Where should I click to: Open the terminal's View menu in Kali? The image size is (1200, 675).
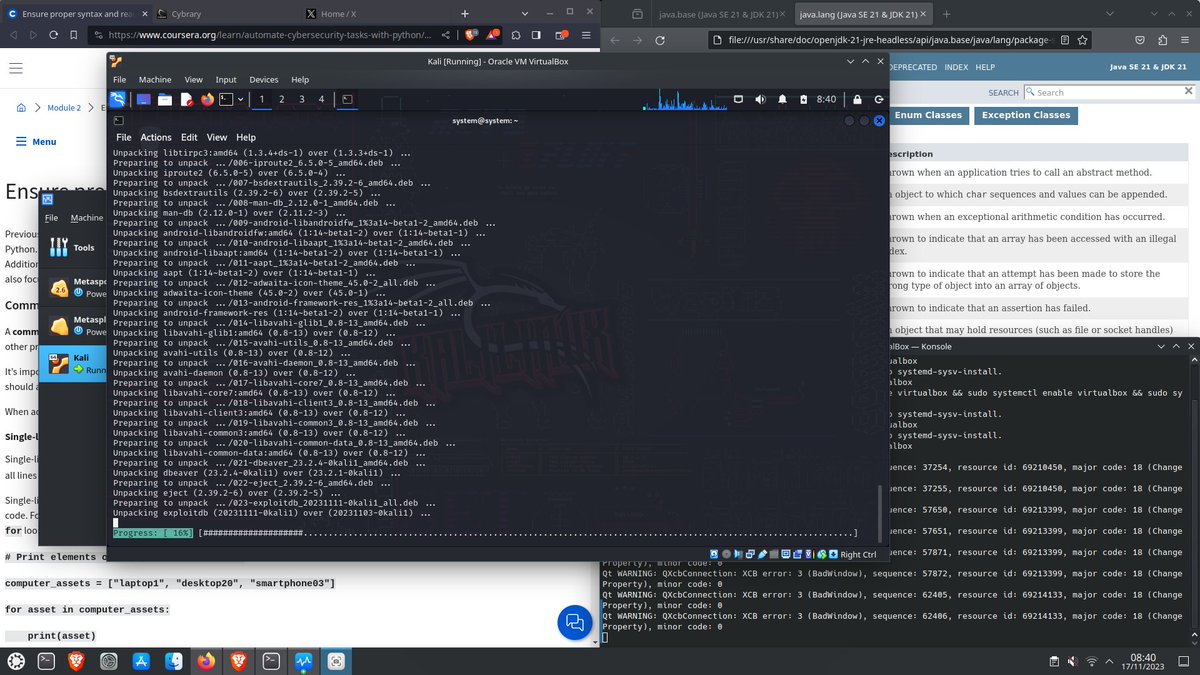[217, 137]
